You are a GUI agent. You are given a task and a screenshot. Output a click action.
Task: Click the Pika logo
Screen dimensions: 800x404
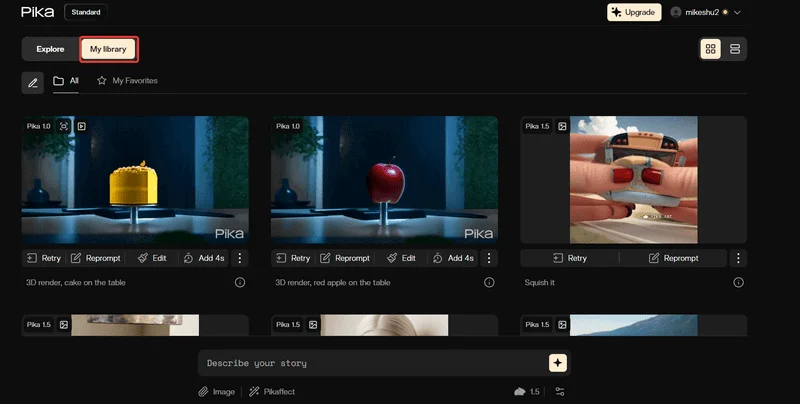coord(38,12)
